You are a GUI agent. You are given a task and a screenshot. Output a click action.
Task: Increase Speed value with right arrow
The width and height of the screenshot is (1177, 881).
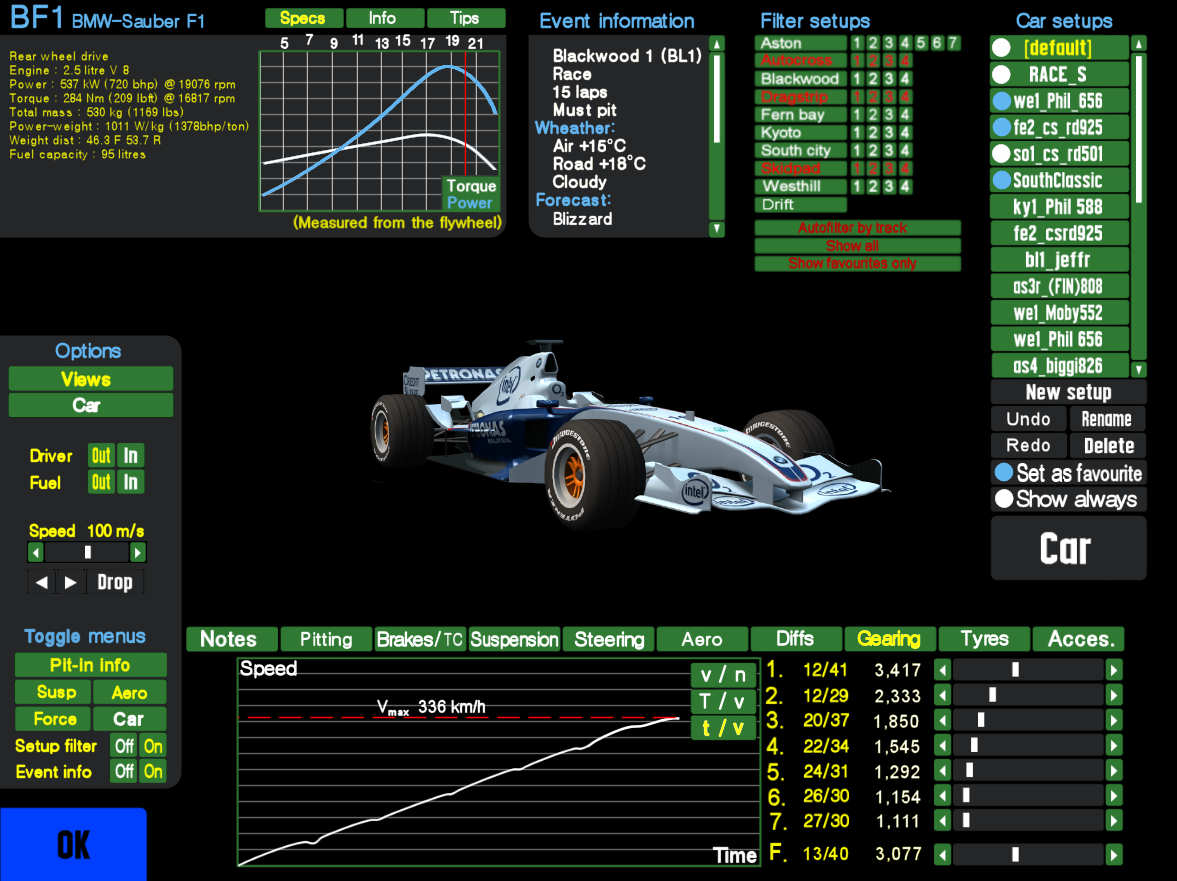(x=137, y=553)
